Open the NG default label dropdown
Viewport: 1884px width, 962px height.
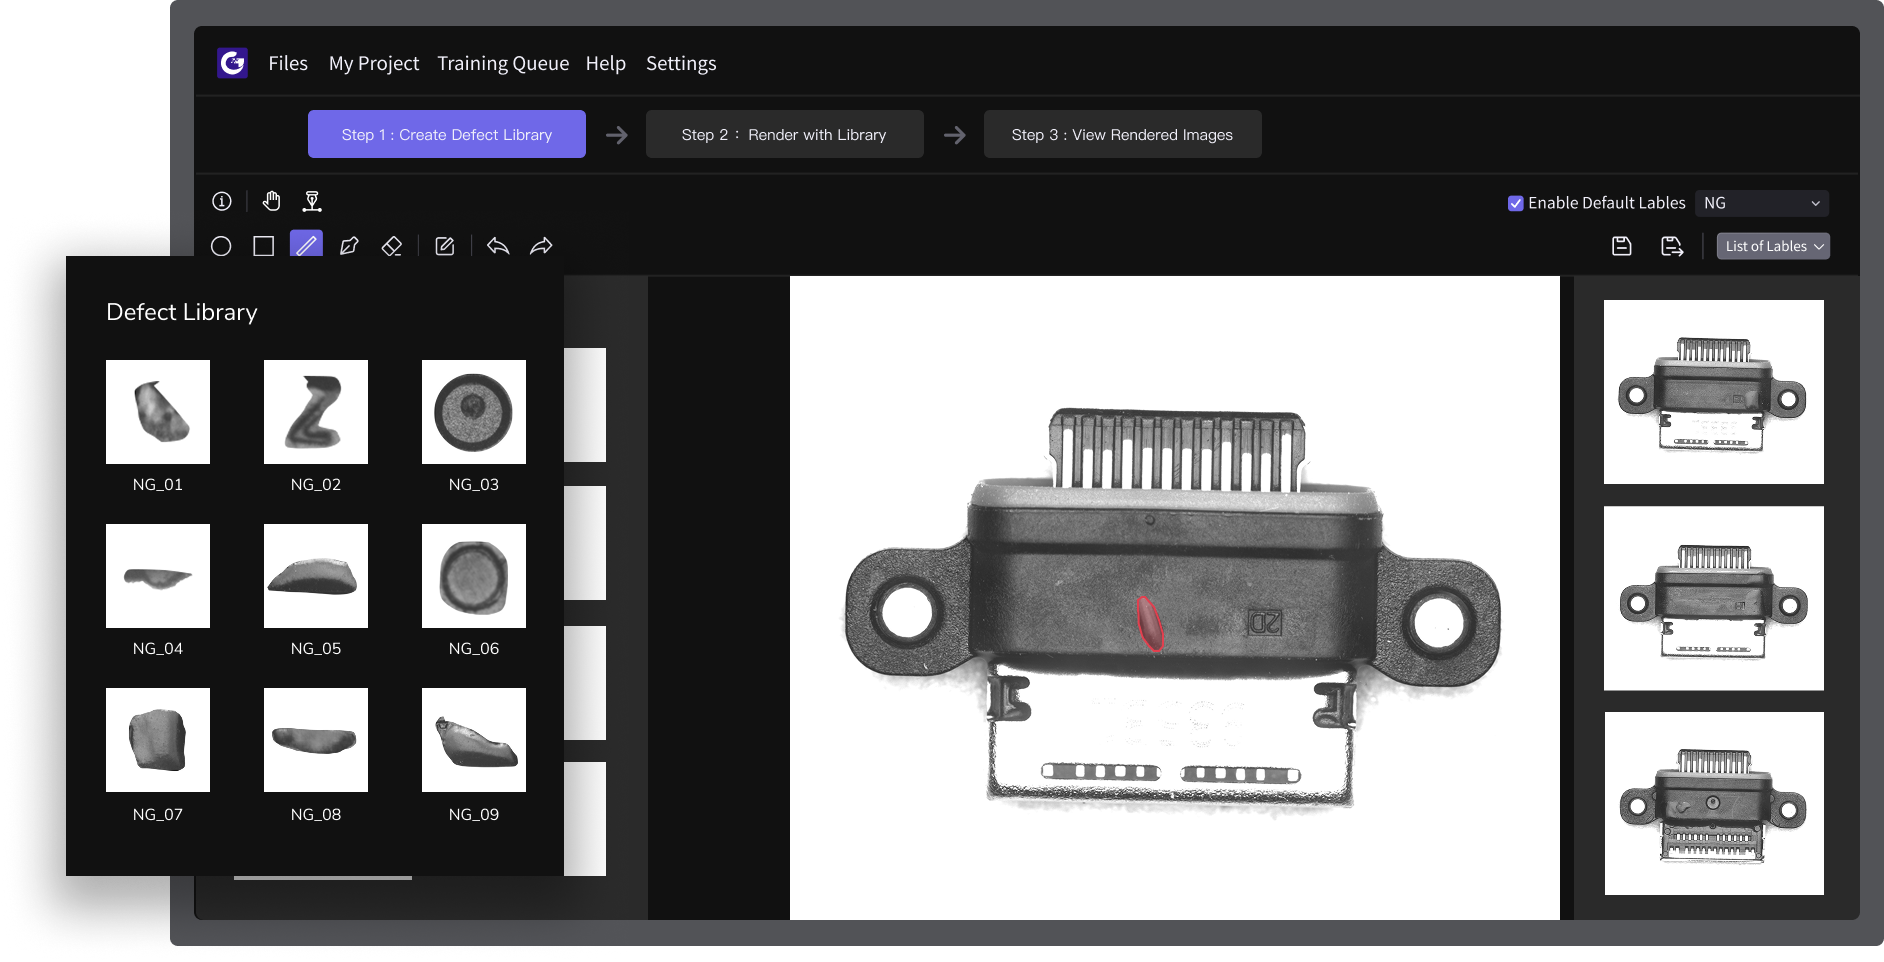point(1761,203)
